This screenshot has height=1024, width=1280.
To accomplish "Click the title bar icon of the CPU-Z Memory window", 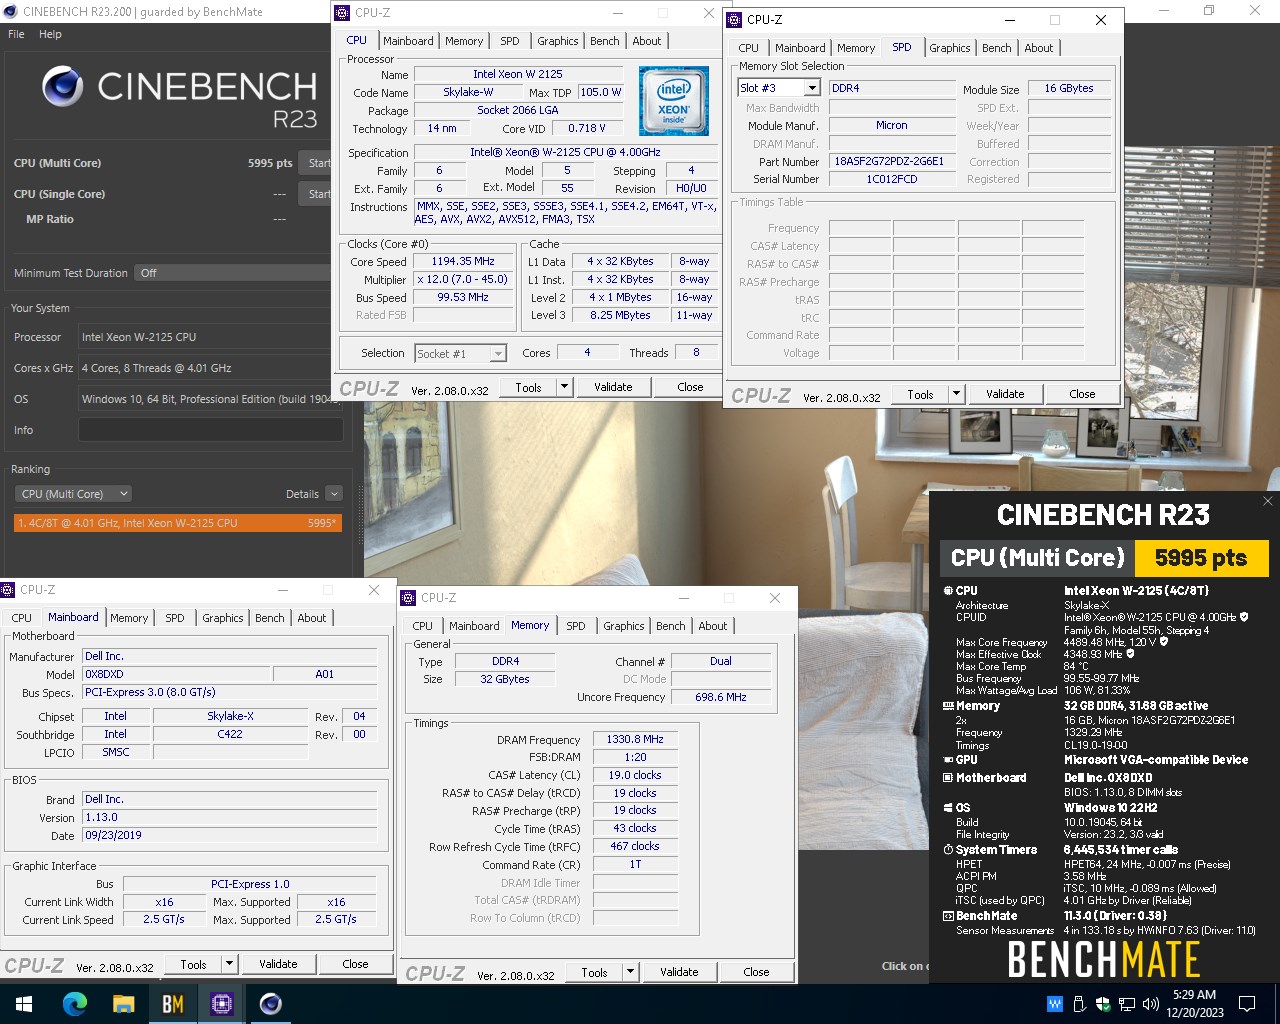I will click(408, 597).
